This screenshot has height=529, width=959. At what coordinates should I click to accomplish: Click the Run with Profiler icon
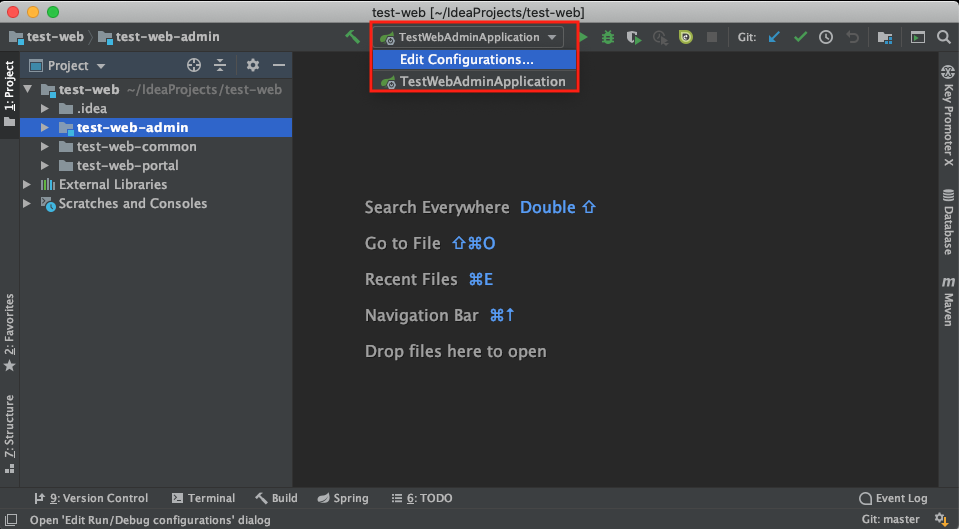(660, 37)
